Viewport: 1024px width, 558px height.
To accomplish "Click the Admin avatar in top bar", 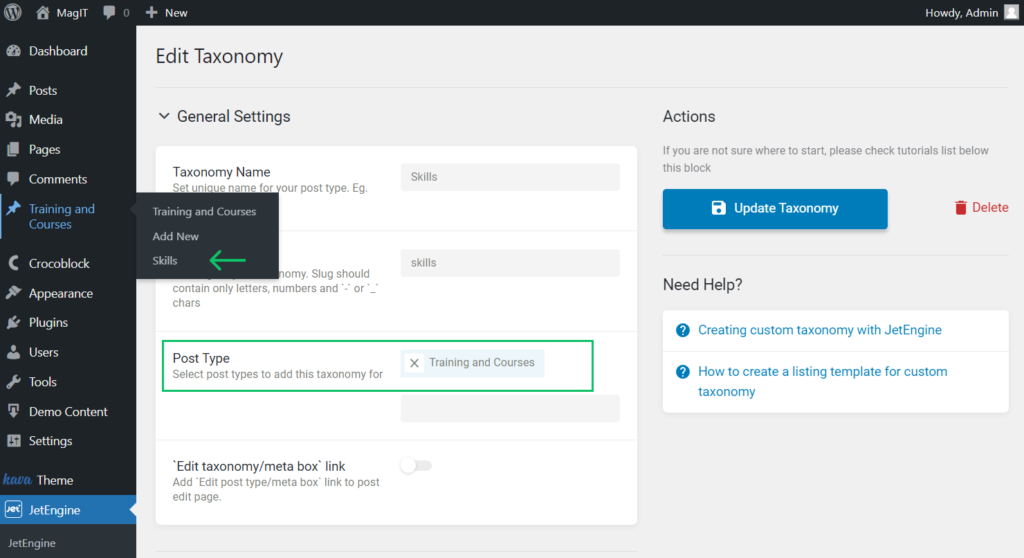I will click(1011, 12).
